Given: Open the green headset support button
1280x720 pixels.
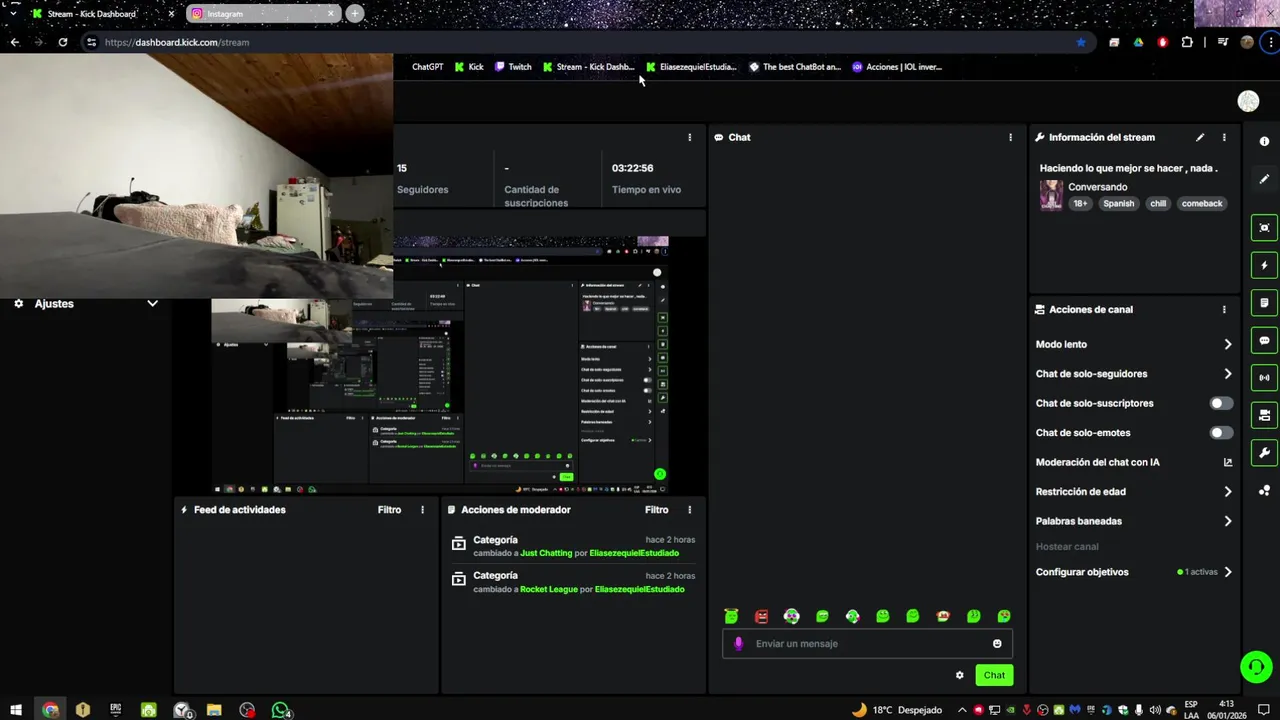Looking at the screenshot, I should pos(1256,666).
